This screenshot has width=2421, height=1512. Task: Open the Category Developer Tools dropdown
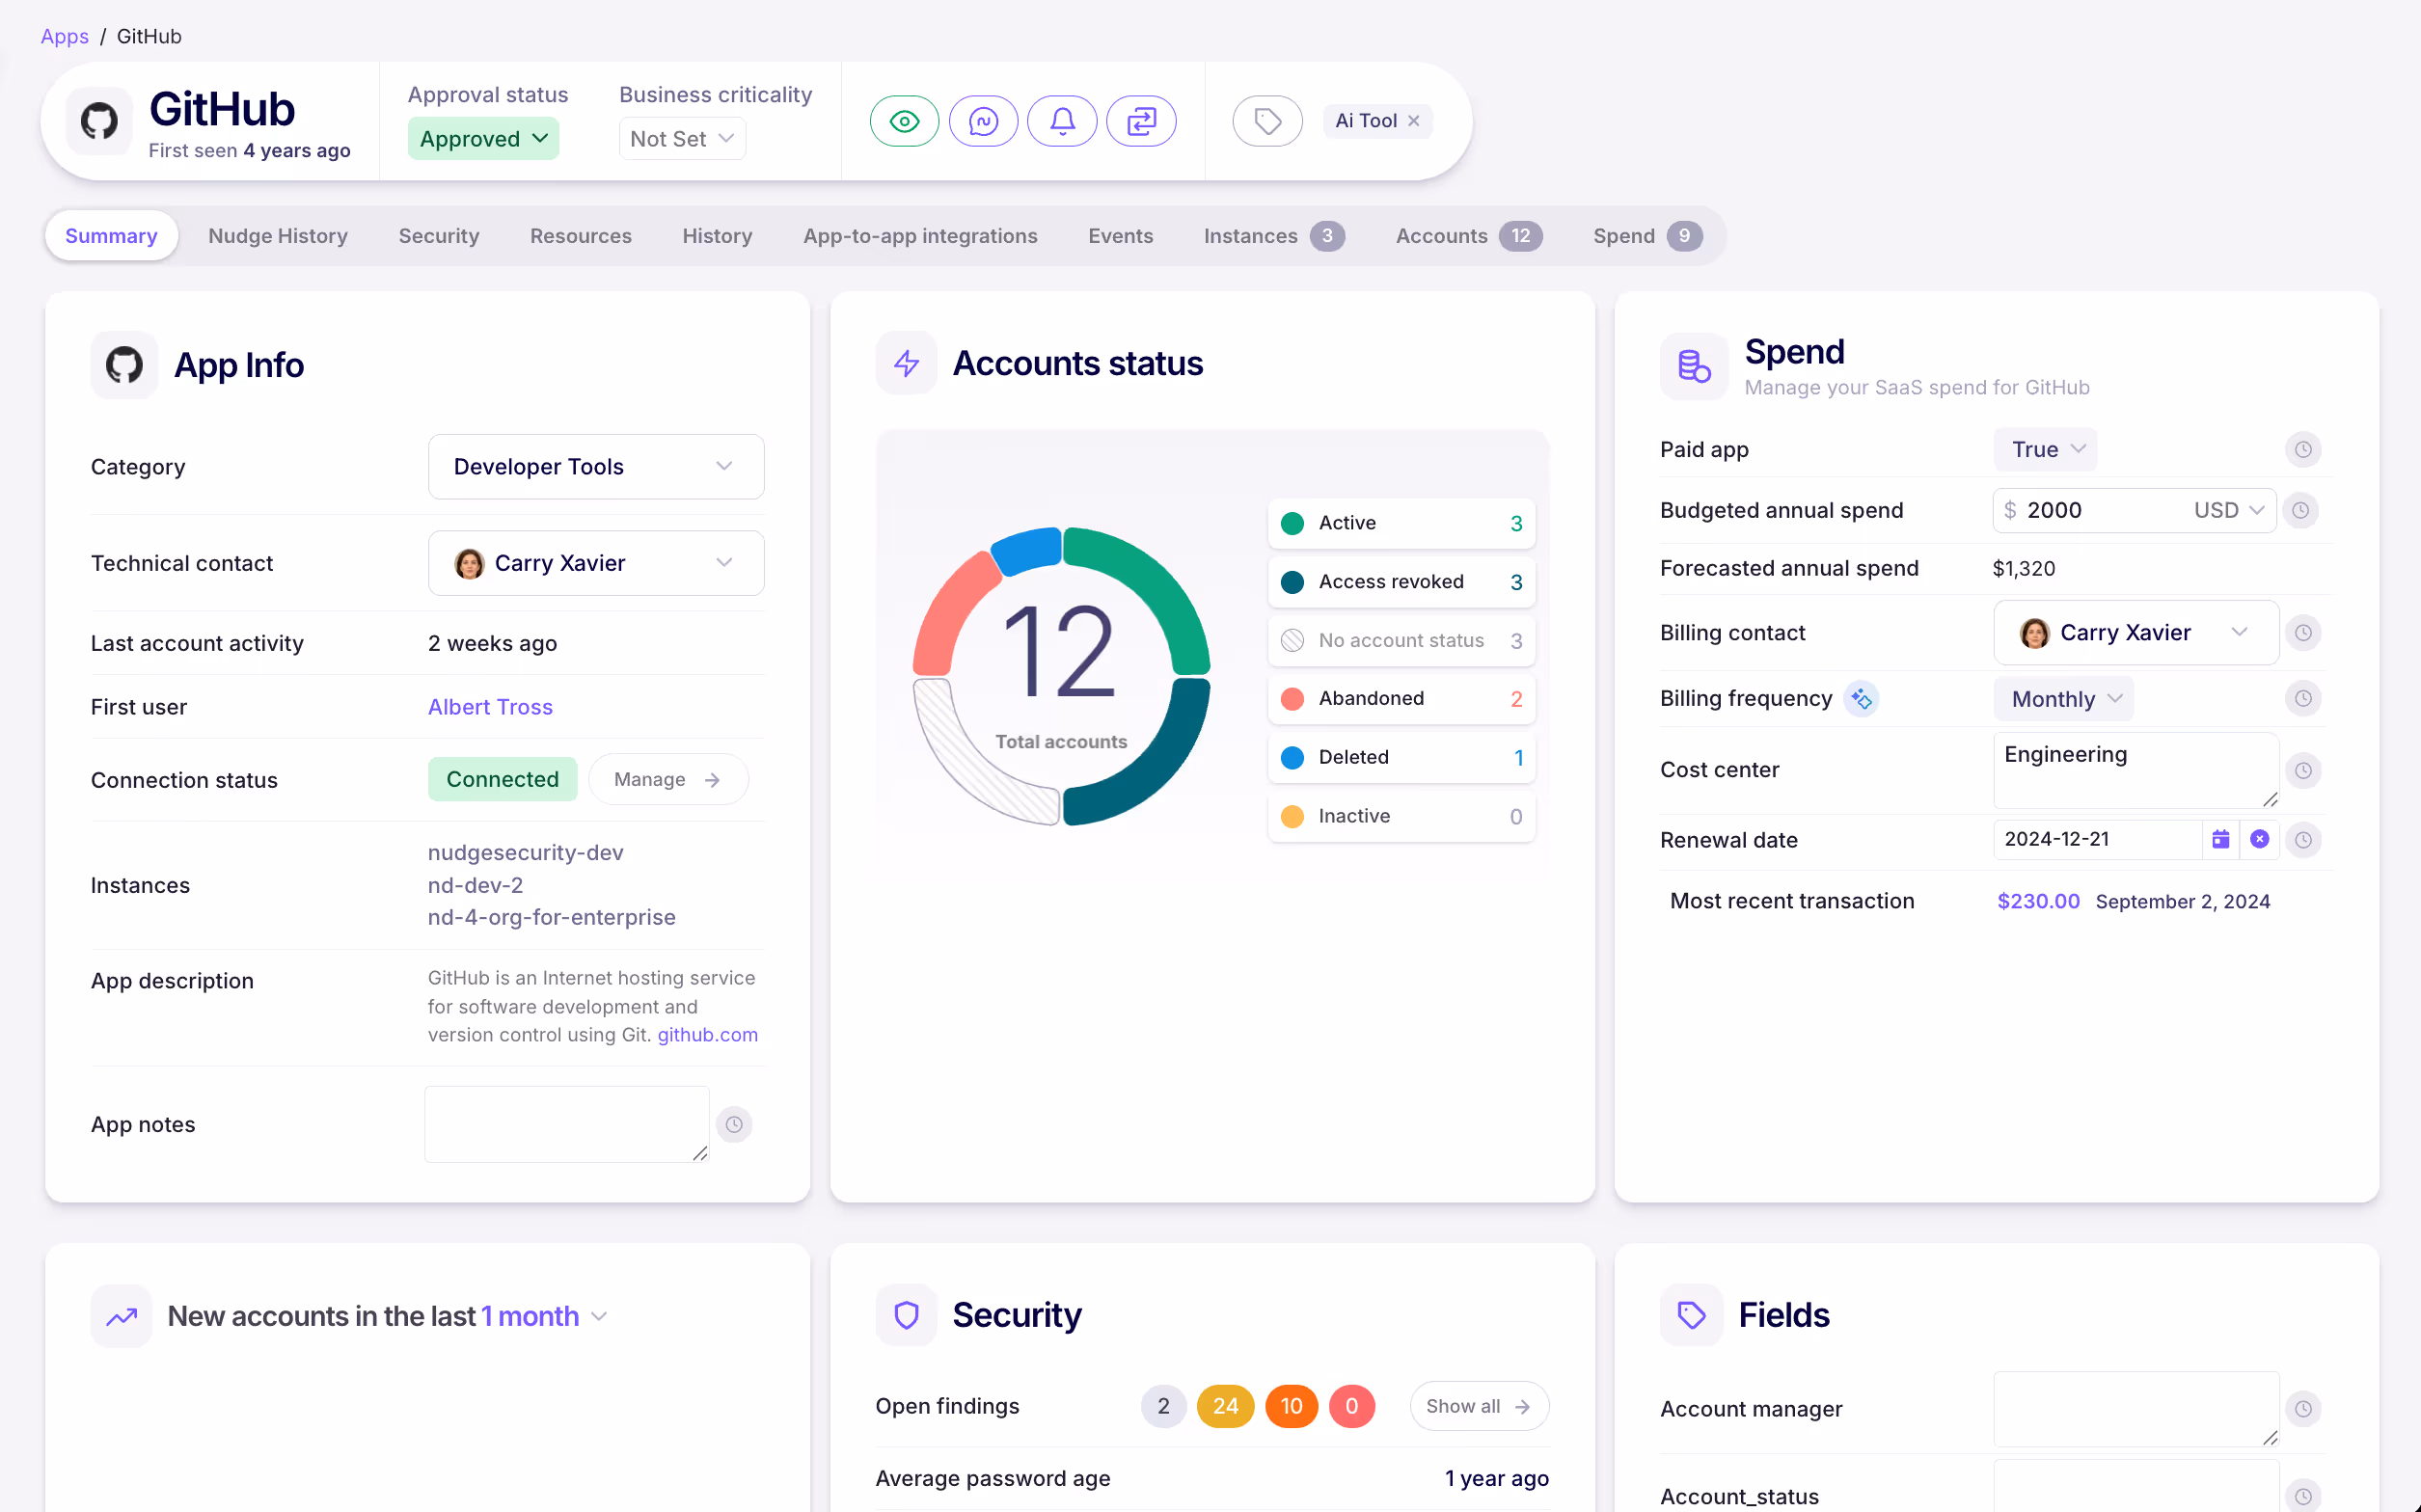coord(596,467)
